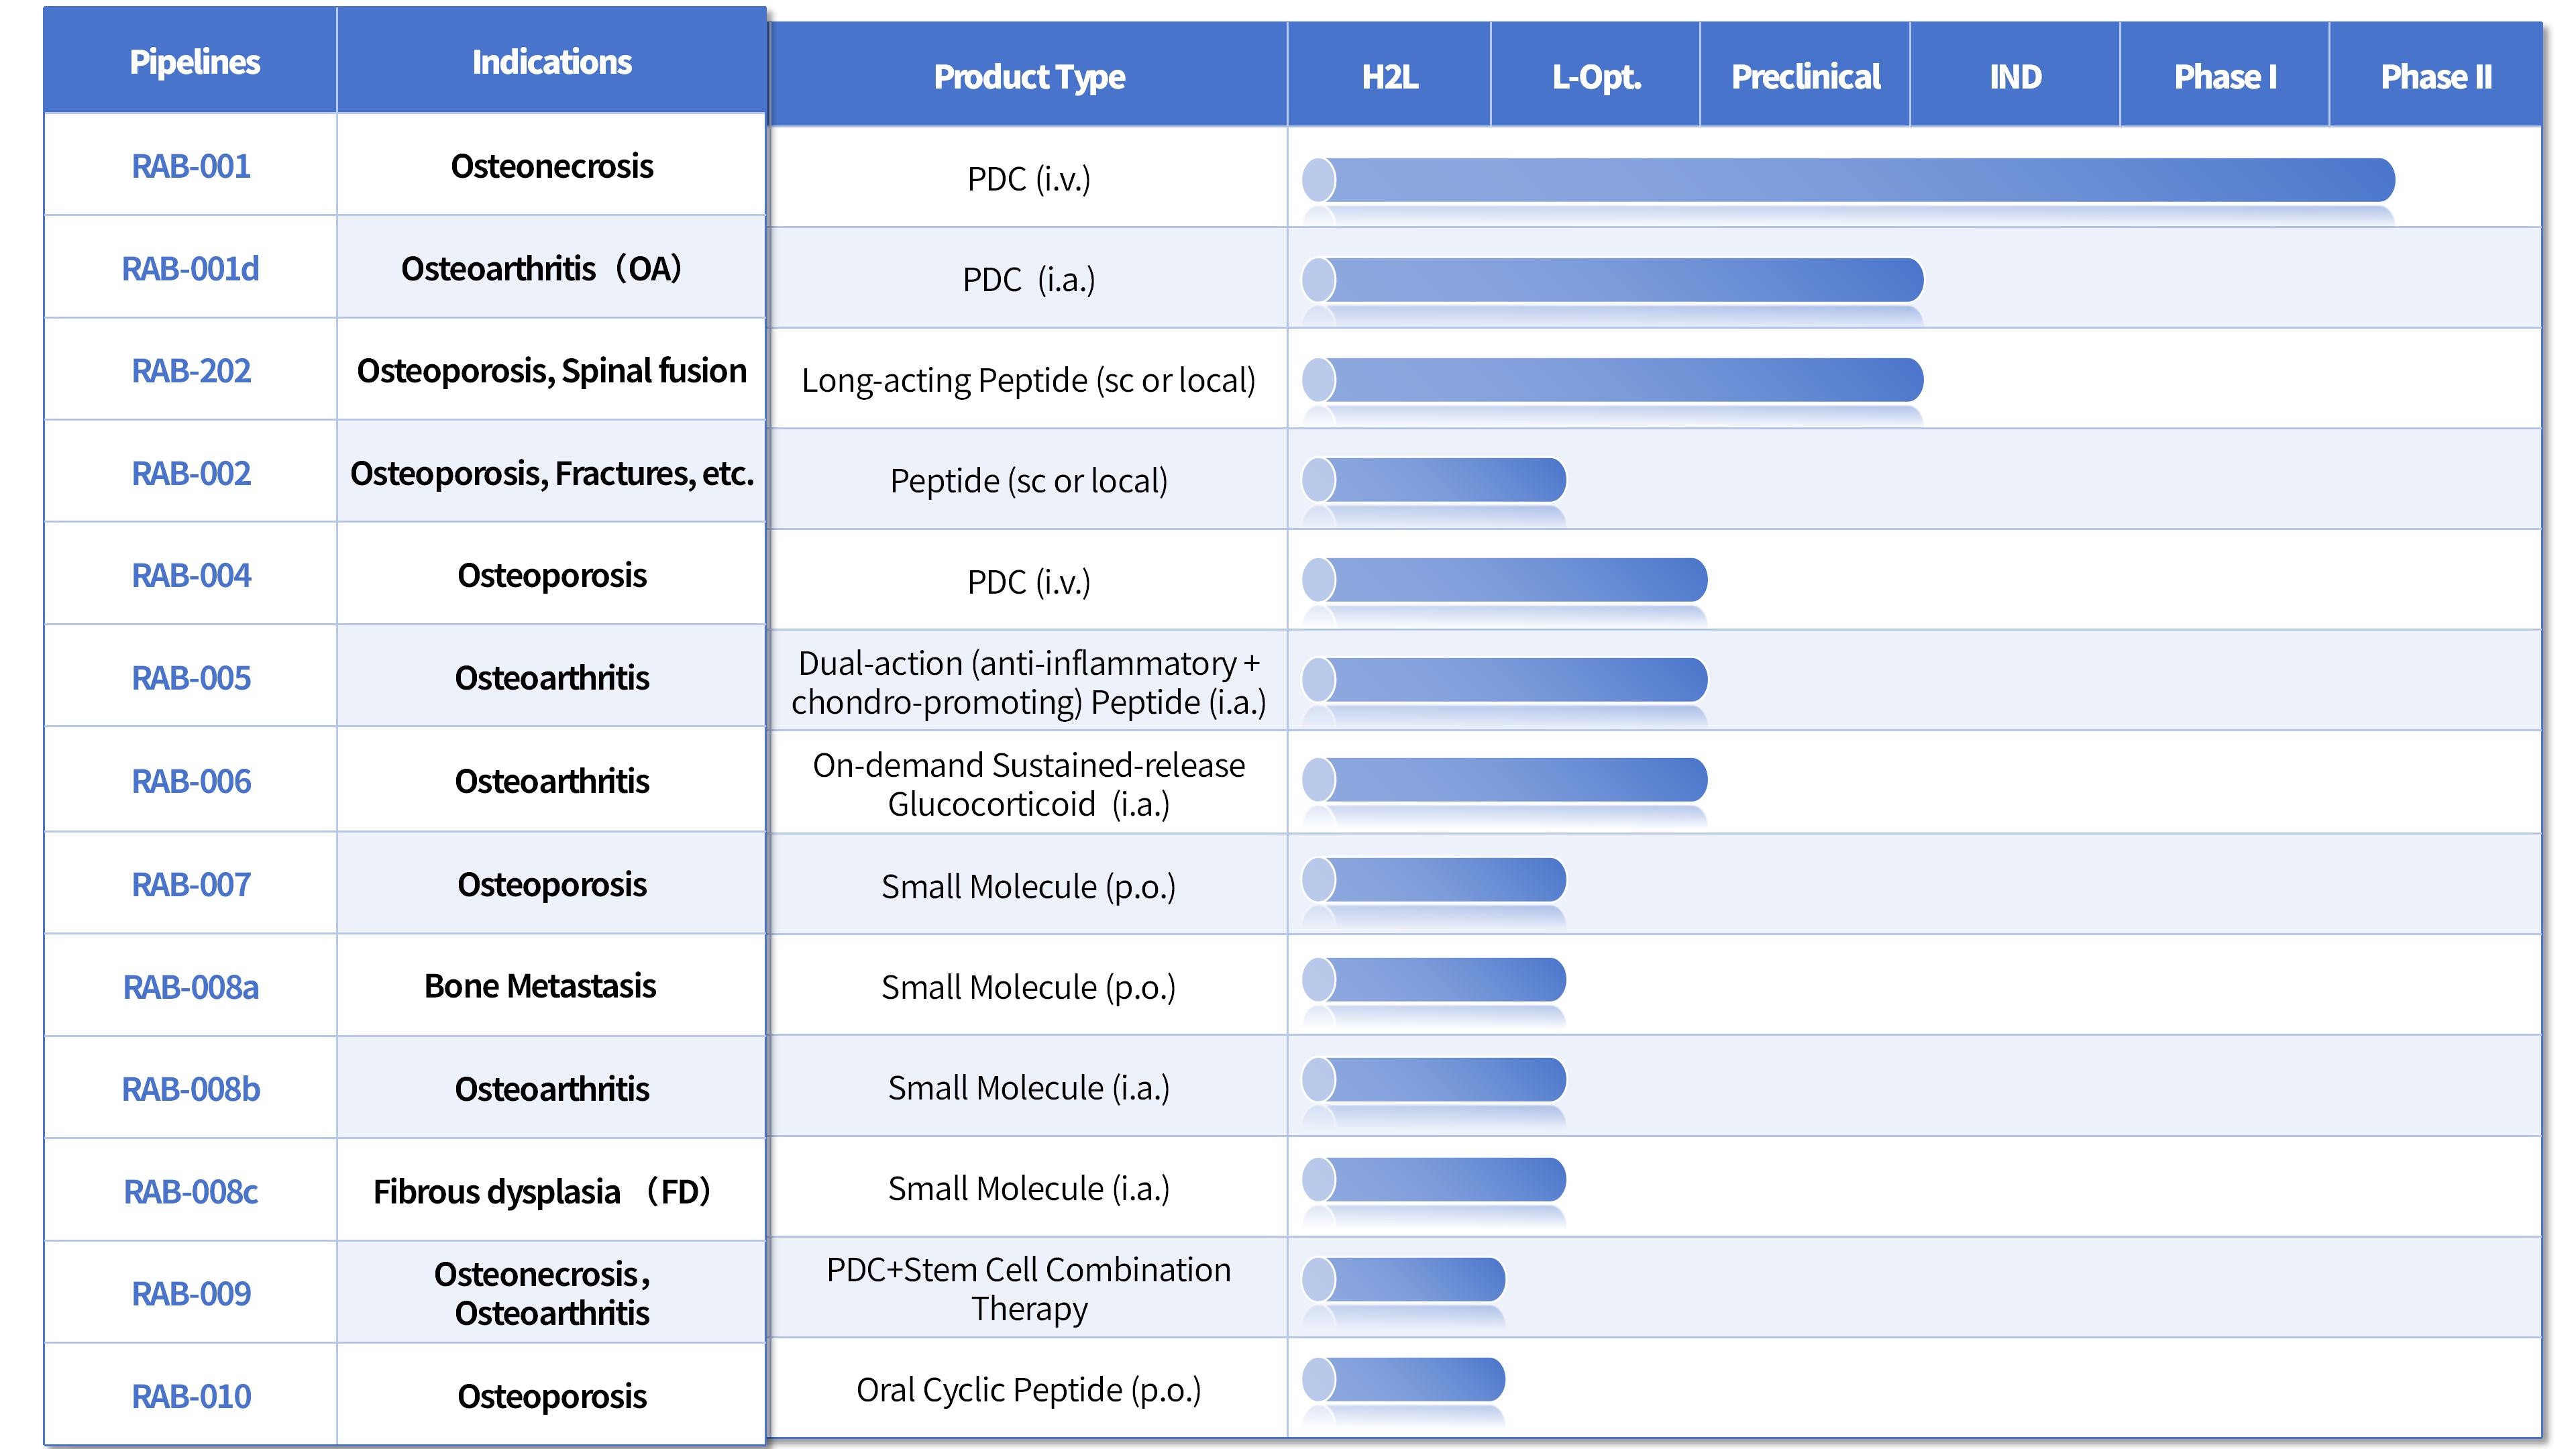Click the Indications header cell
This screenshot has height=1449, width=2576.
551,62
